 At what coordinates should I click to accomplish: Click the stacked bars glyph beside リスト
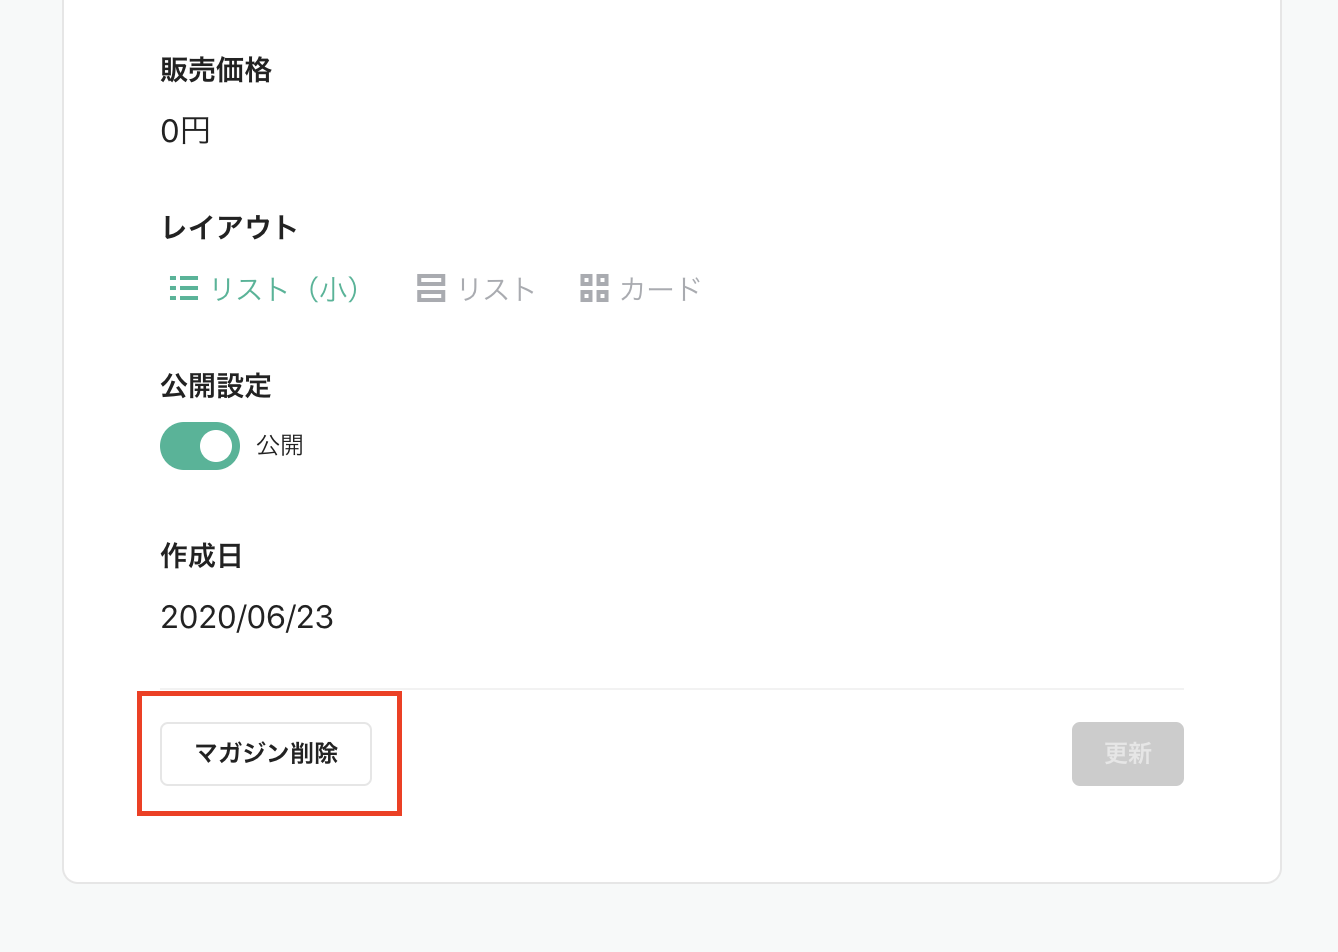pos(431,289)
